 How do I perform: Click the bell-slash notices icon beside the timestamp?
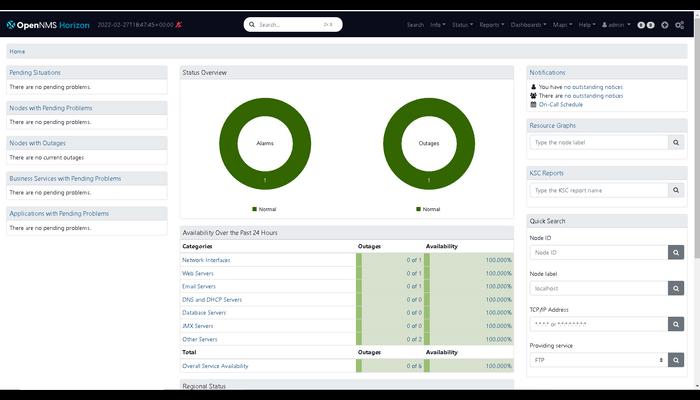point(178,24)
